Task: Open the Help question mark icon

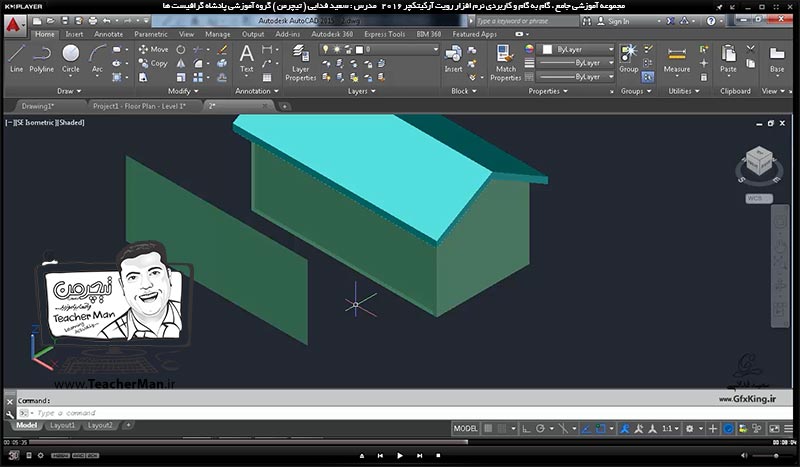Action: pos(711,21)
